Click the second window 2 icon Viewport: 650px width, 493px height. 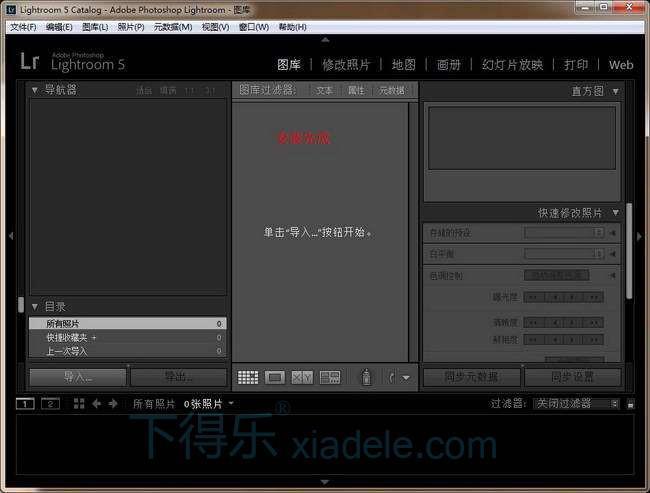coord(51,403)
